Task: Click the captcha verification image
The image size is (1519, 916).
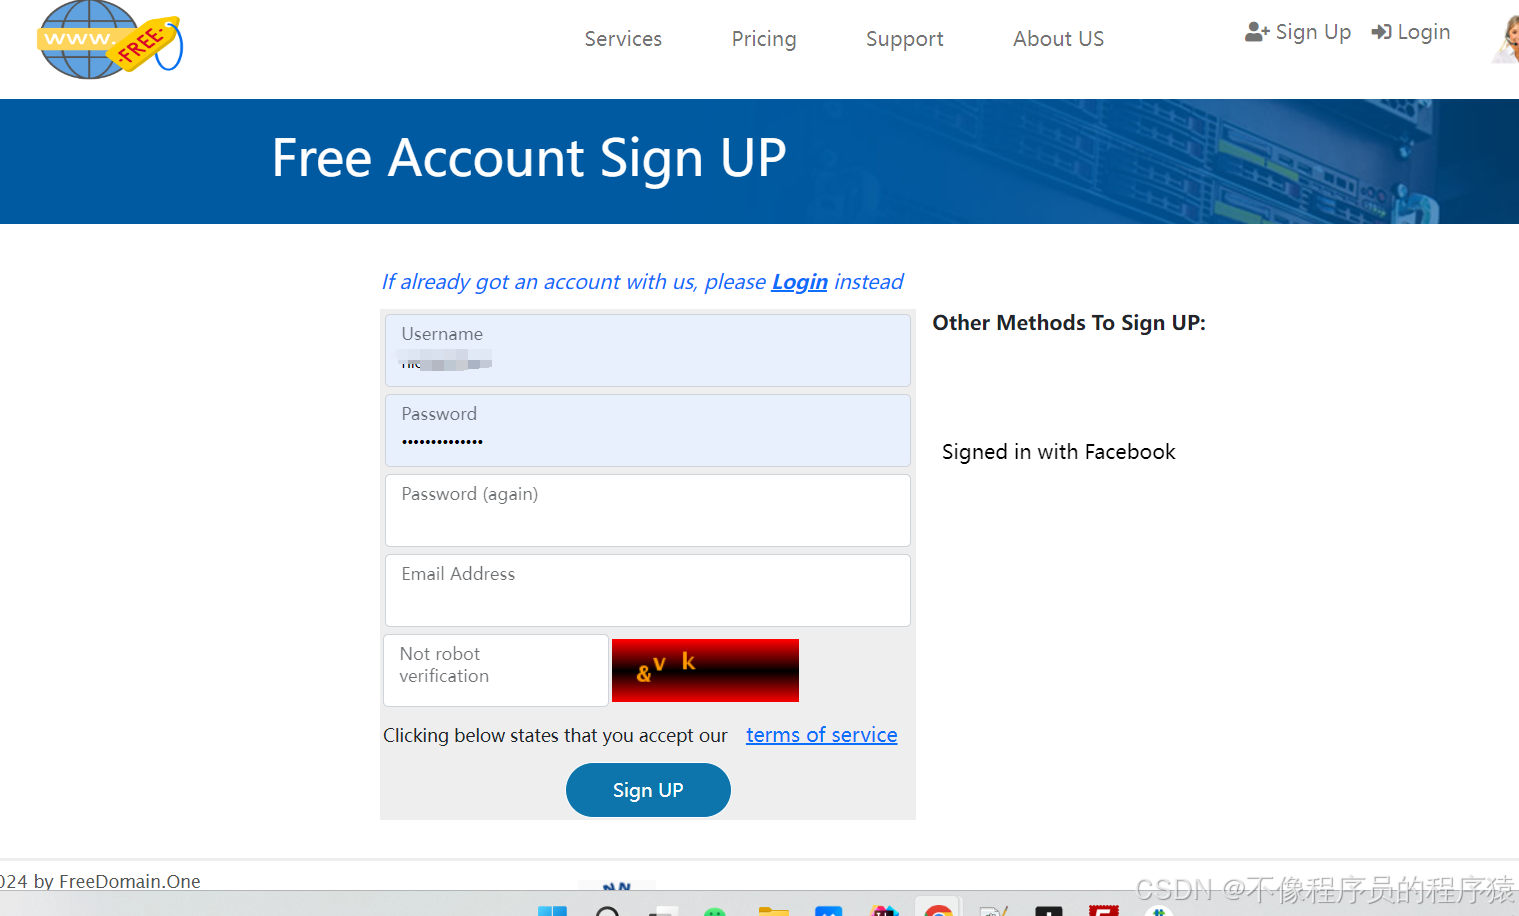Action: click(705, 670)
